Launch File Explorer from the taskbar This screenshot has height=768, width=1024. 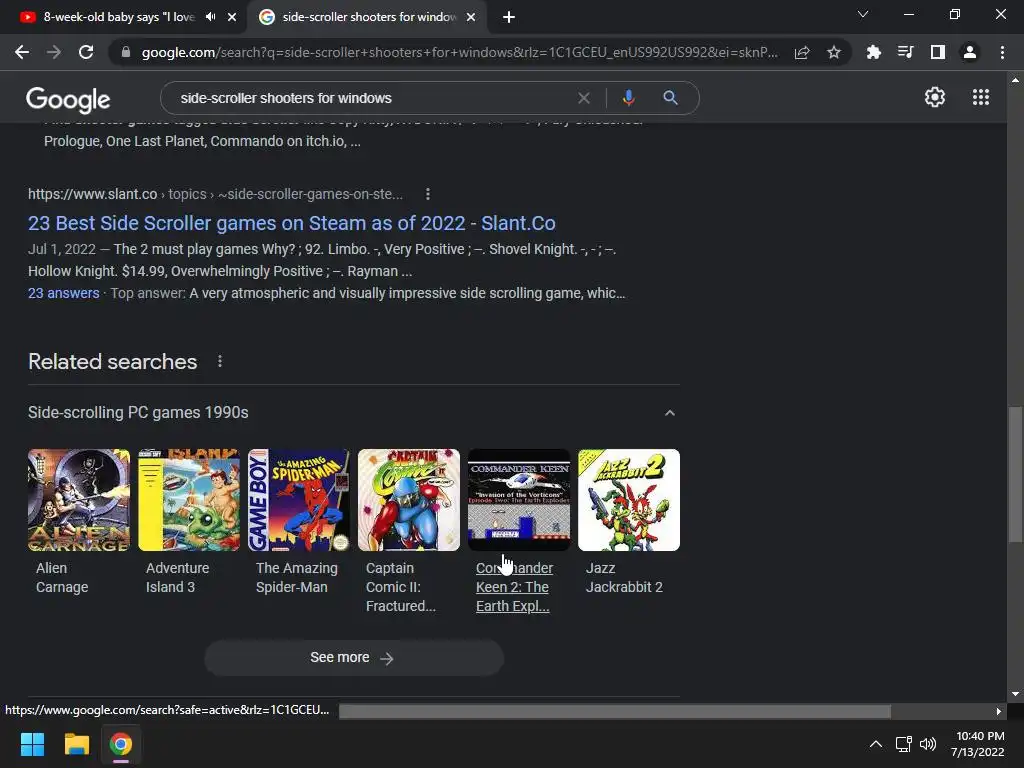click(76, 744)
